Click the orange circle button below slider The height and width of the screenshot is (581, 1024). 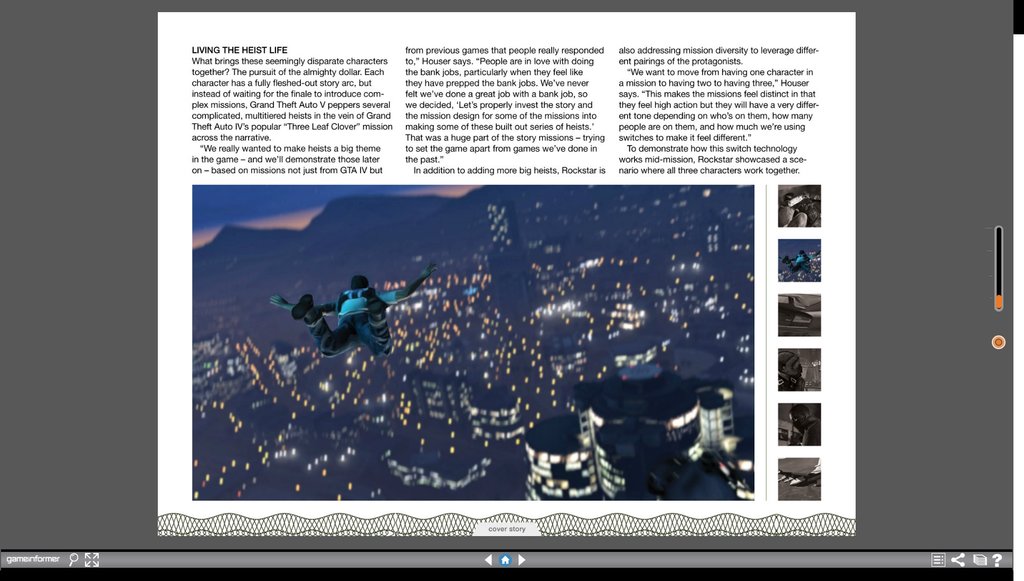998,342
